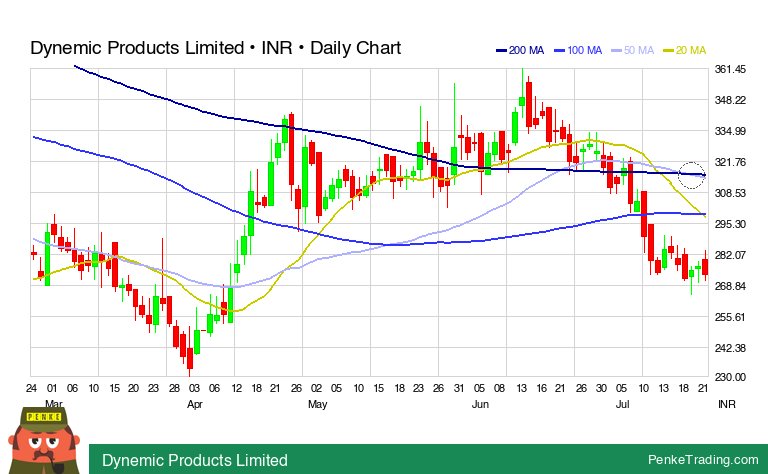Screen dimensions: 768x474
Task: Select the 200 MA legend entry
Action: [x=520, y=50]
